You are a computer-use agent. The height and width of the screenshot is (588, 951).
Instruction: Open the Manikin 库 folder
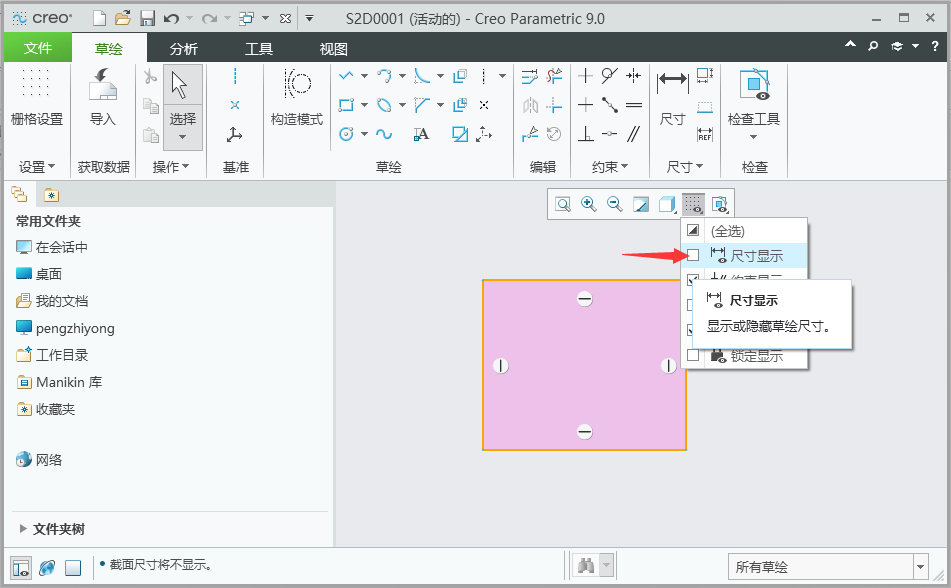[x=59, y=382]
